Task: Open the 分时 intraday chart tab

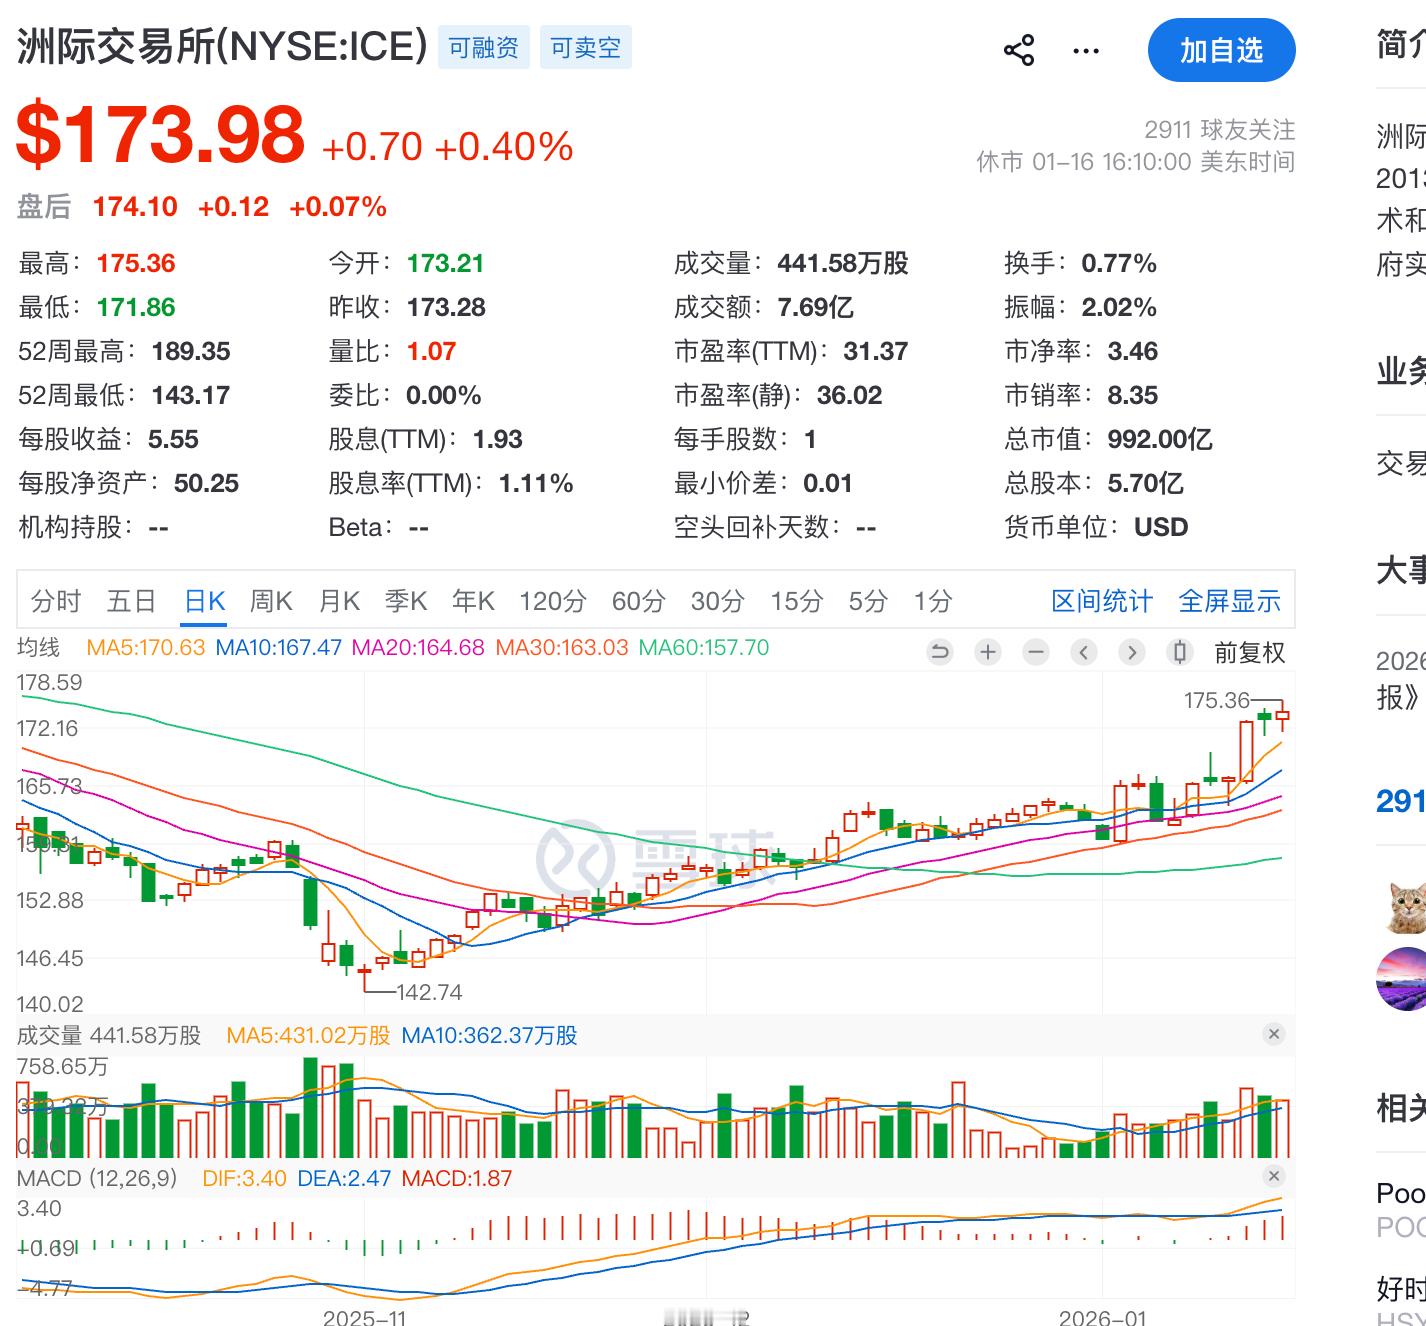Action: click(57, 600)
